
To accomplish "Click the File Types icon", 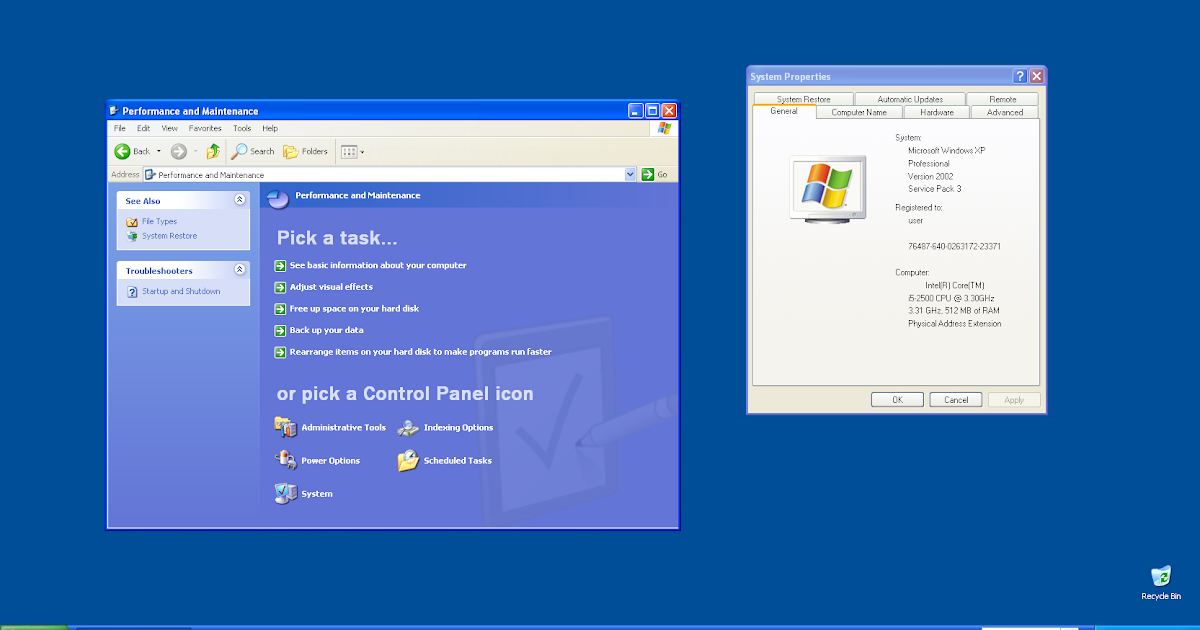I will point(132,222).
